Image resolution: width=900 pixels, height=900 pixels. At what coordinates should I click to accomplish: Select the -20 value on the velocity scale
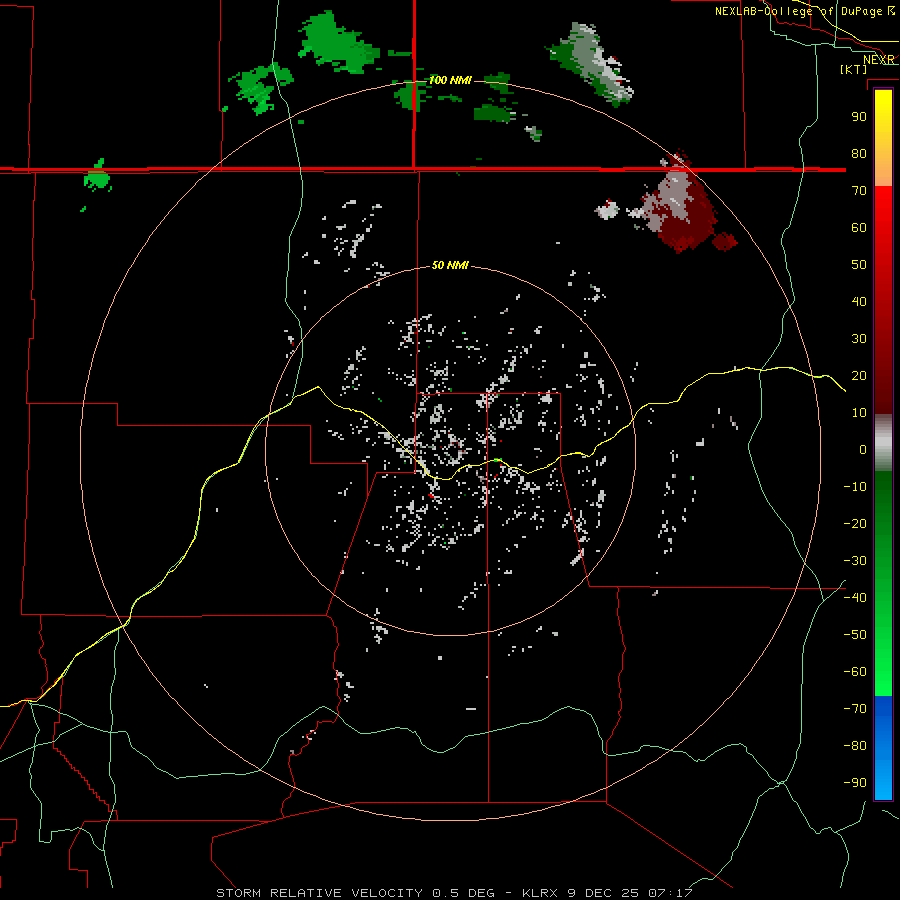[855, 523]
